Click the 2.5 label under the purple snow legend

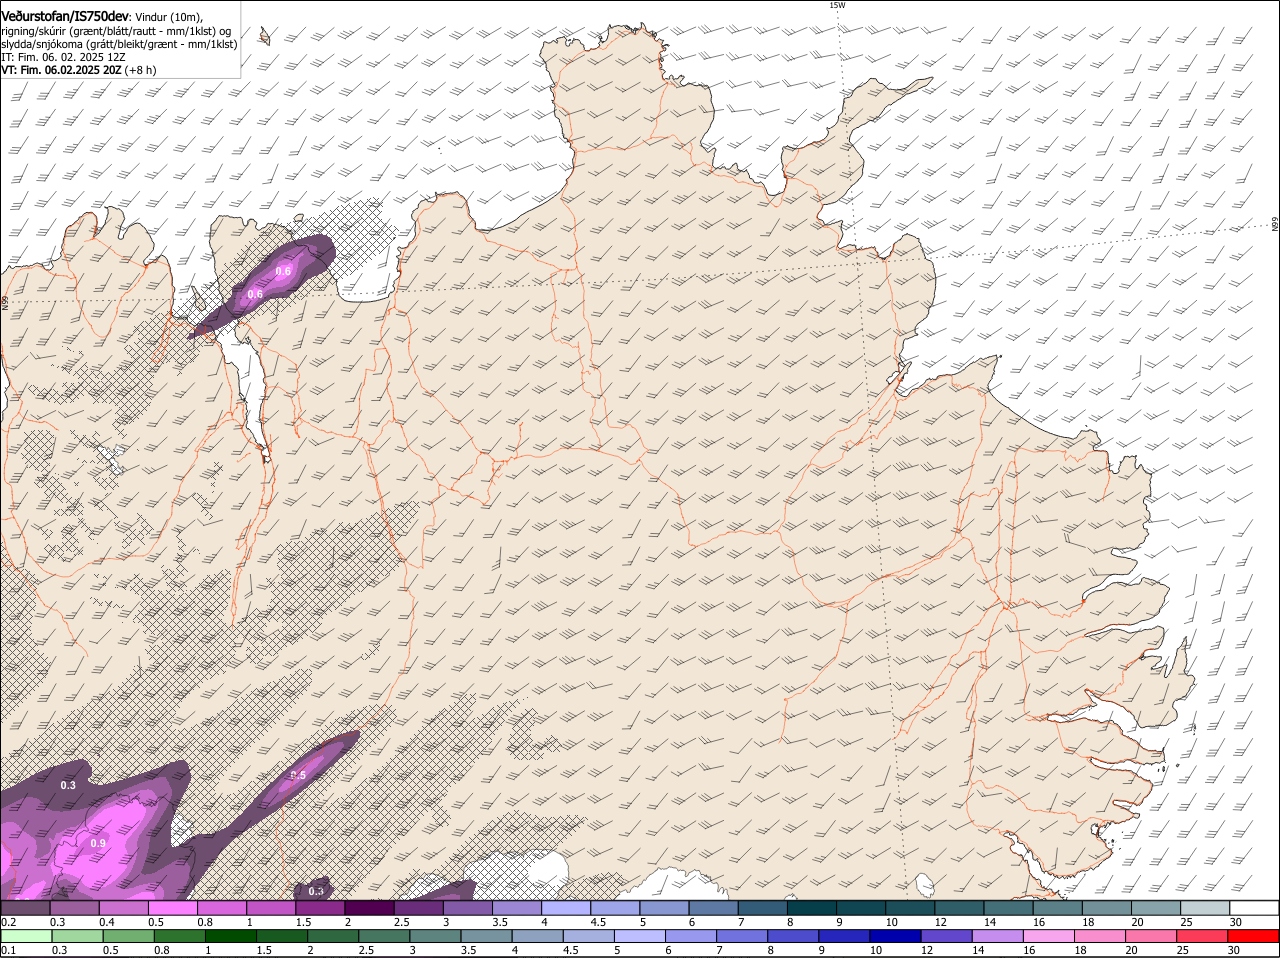coord(400,922)
